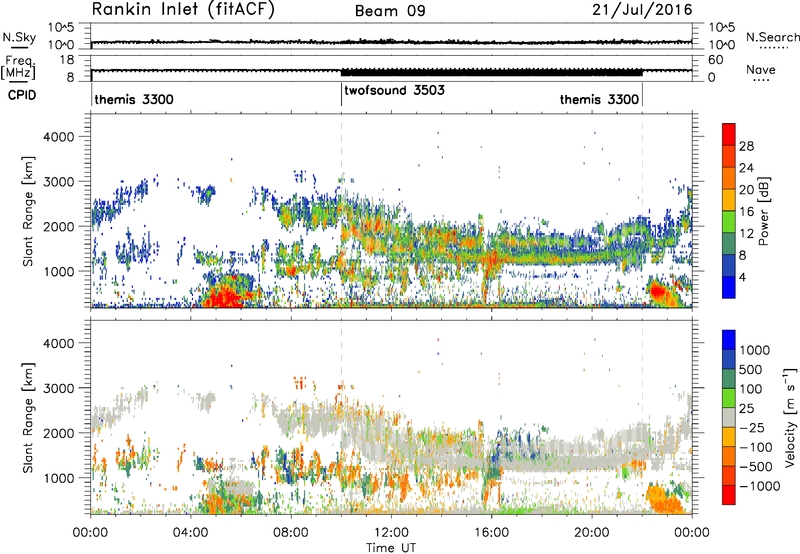Click the red high-power patch near 05:00

(224, 297)
